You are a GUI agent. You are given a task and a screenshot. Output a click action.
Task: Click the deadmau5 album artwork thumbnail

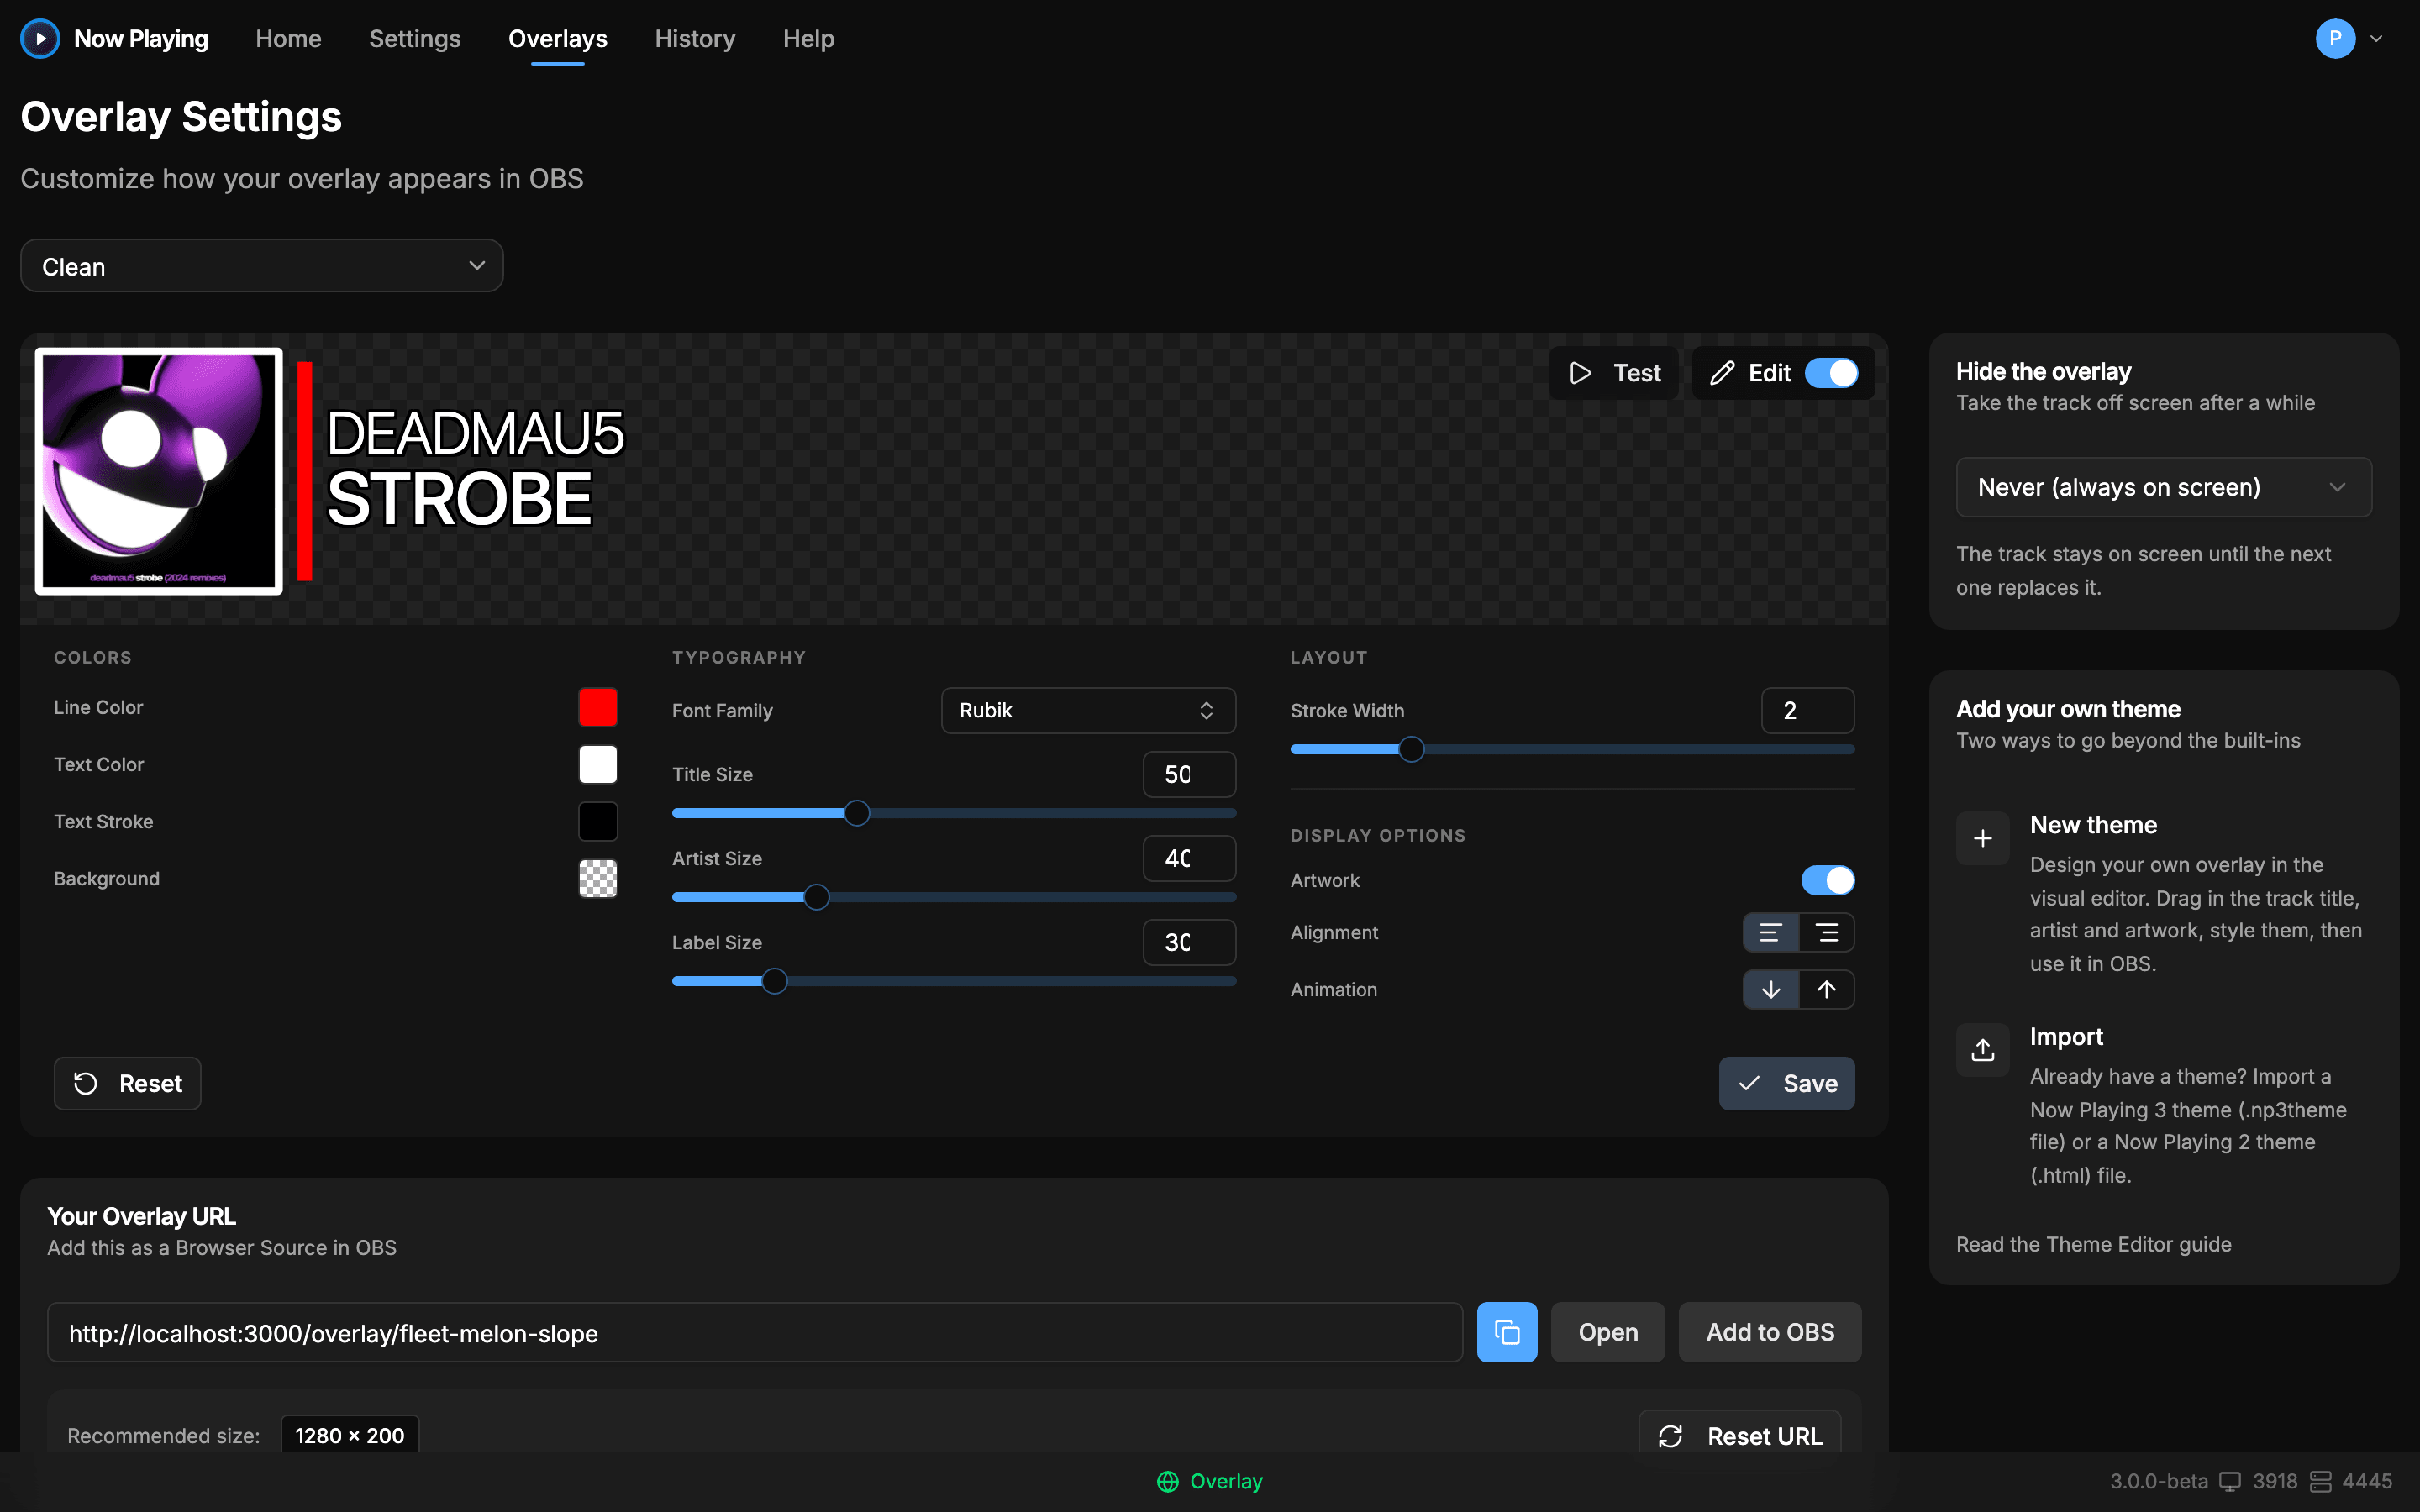pyautogui.click(x=159, y=471)
